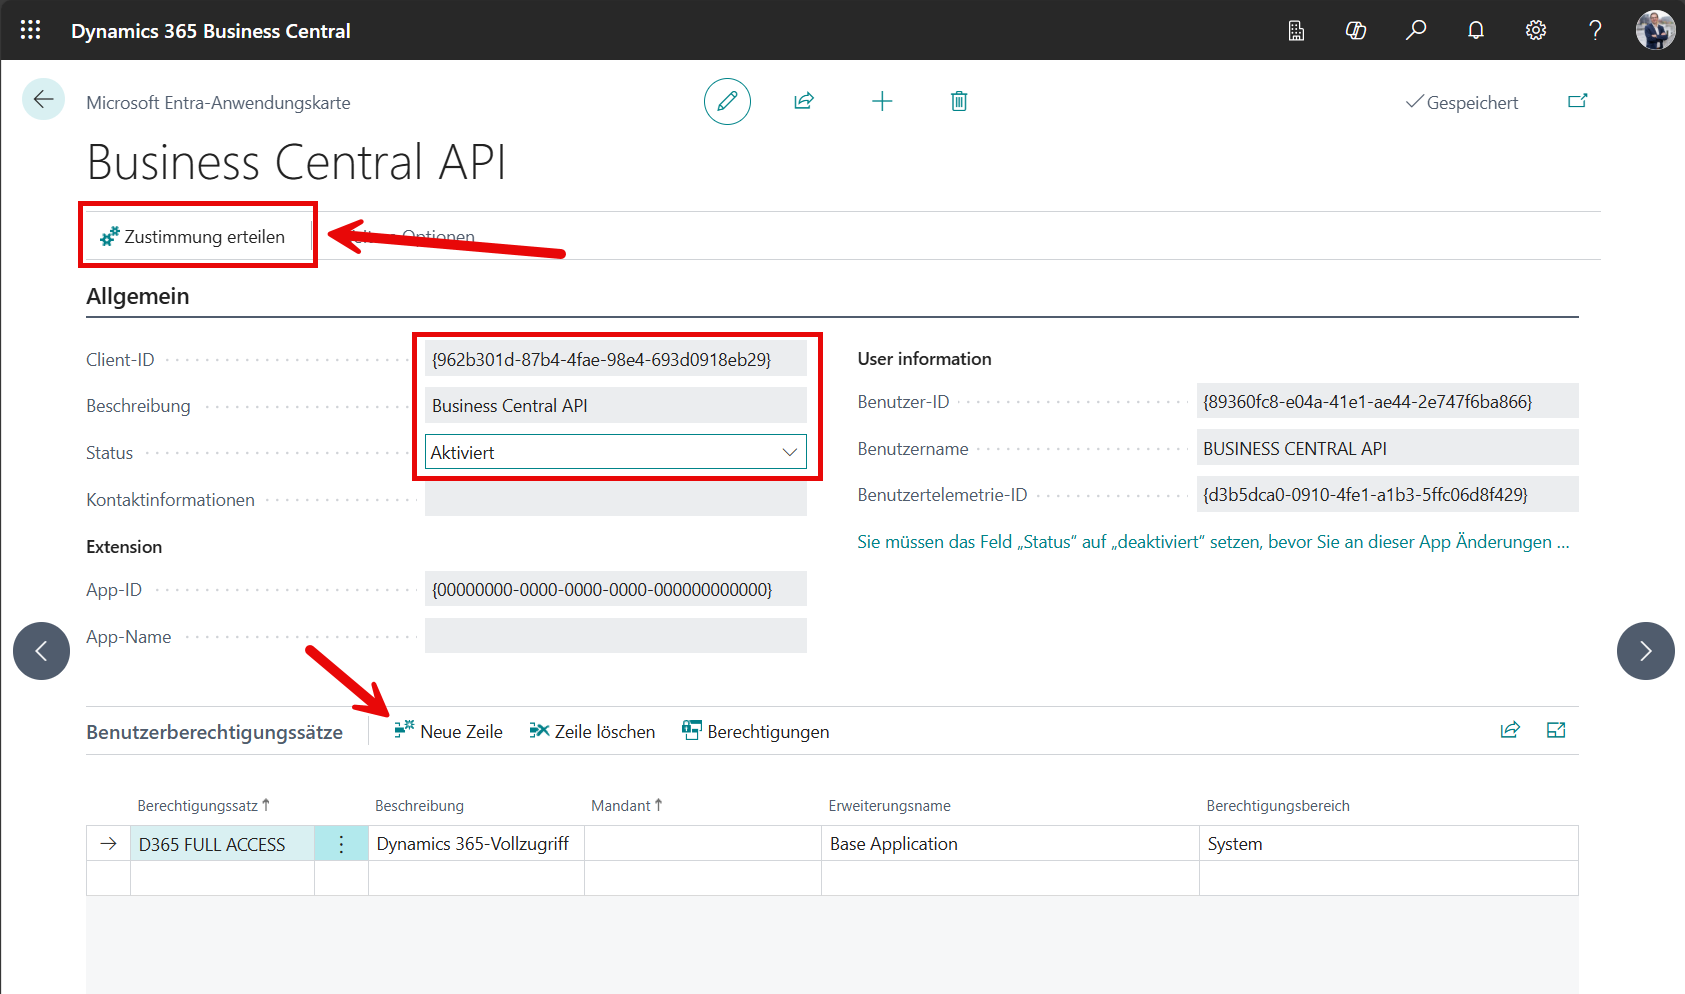Select the Dynamics 365-Vollzugriff description cell
This screenshot has width=1685, height=994.
click(x=476, y=844)
